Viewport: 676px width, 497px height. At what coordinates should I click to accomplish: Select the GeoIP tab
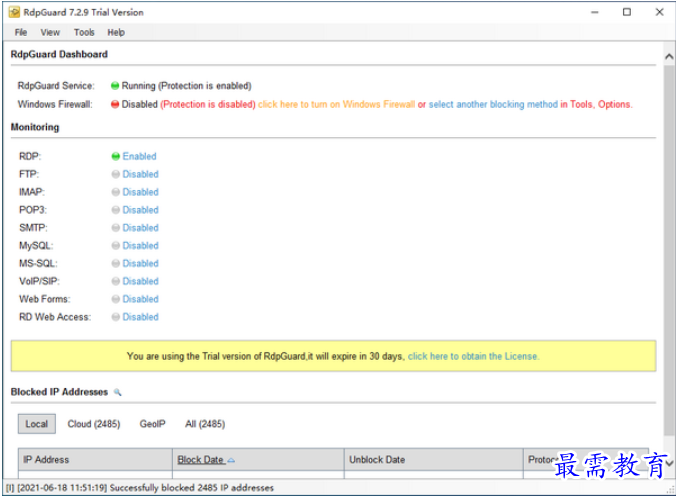coord(152,424)
